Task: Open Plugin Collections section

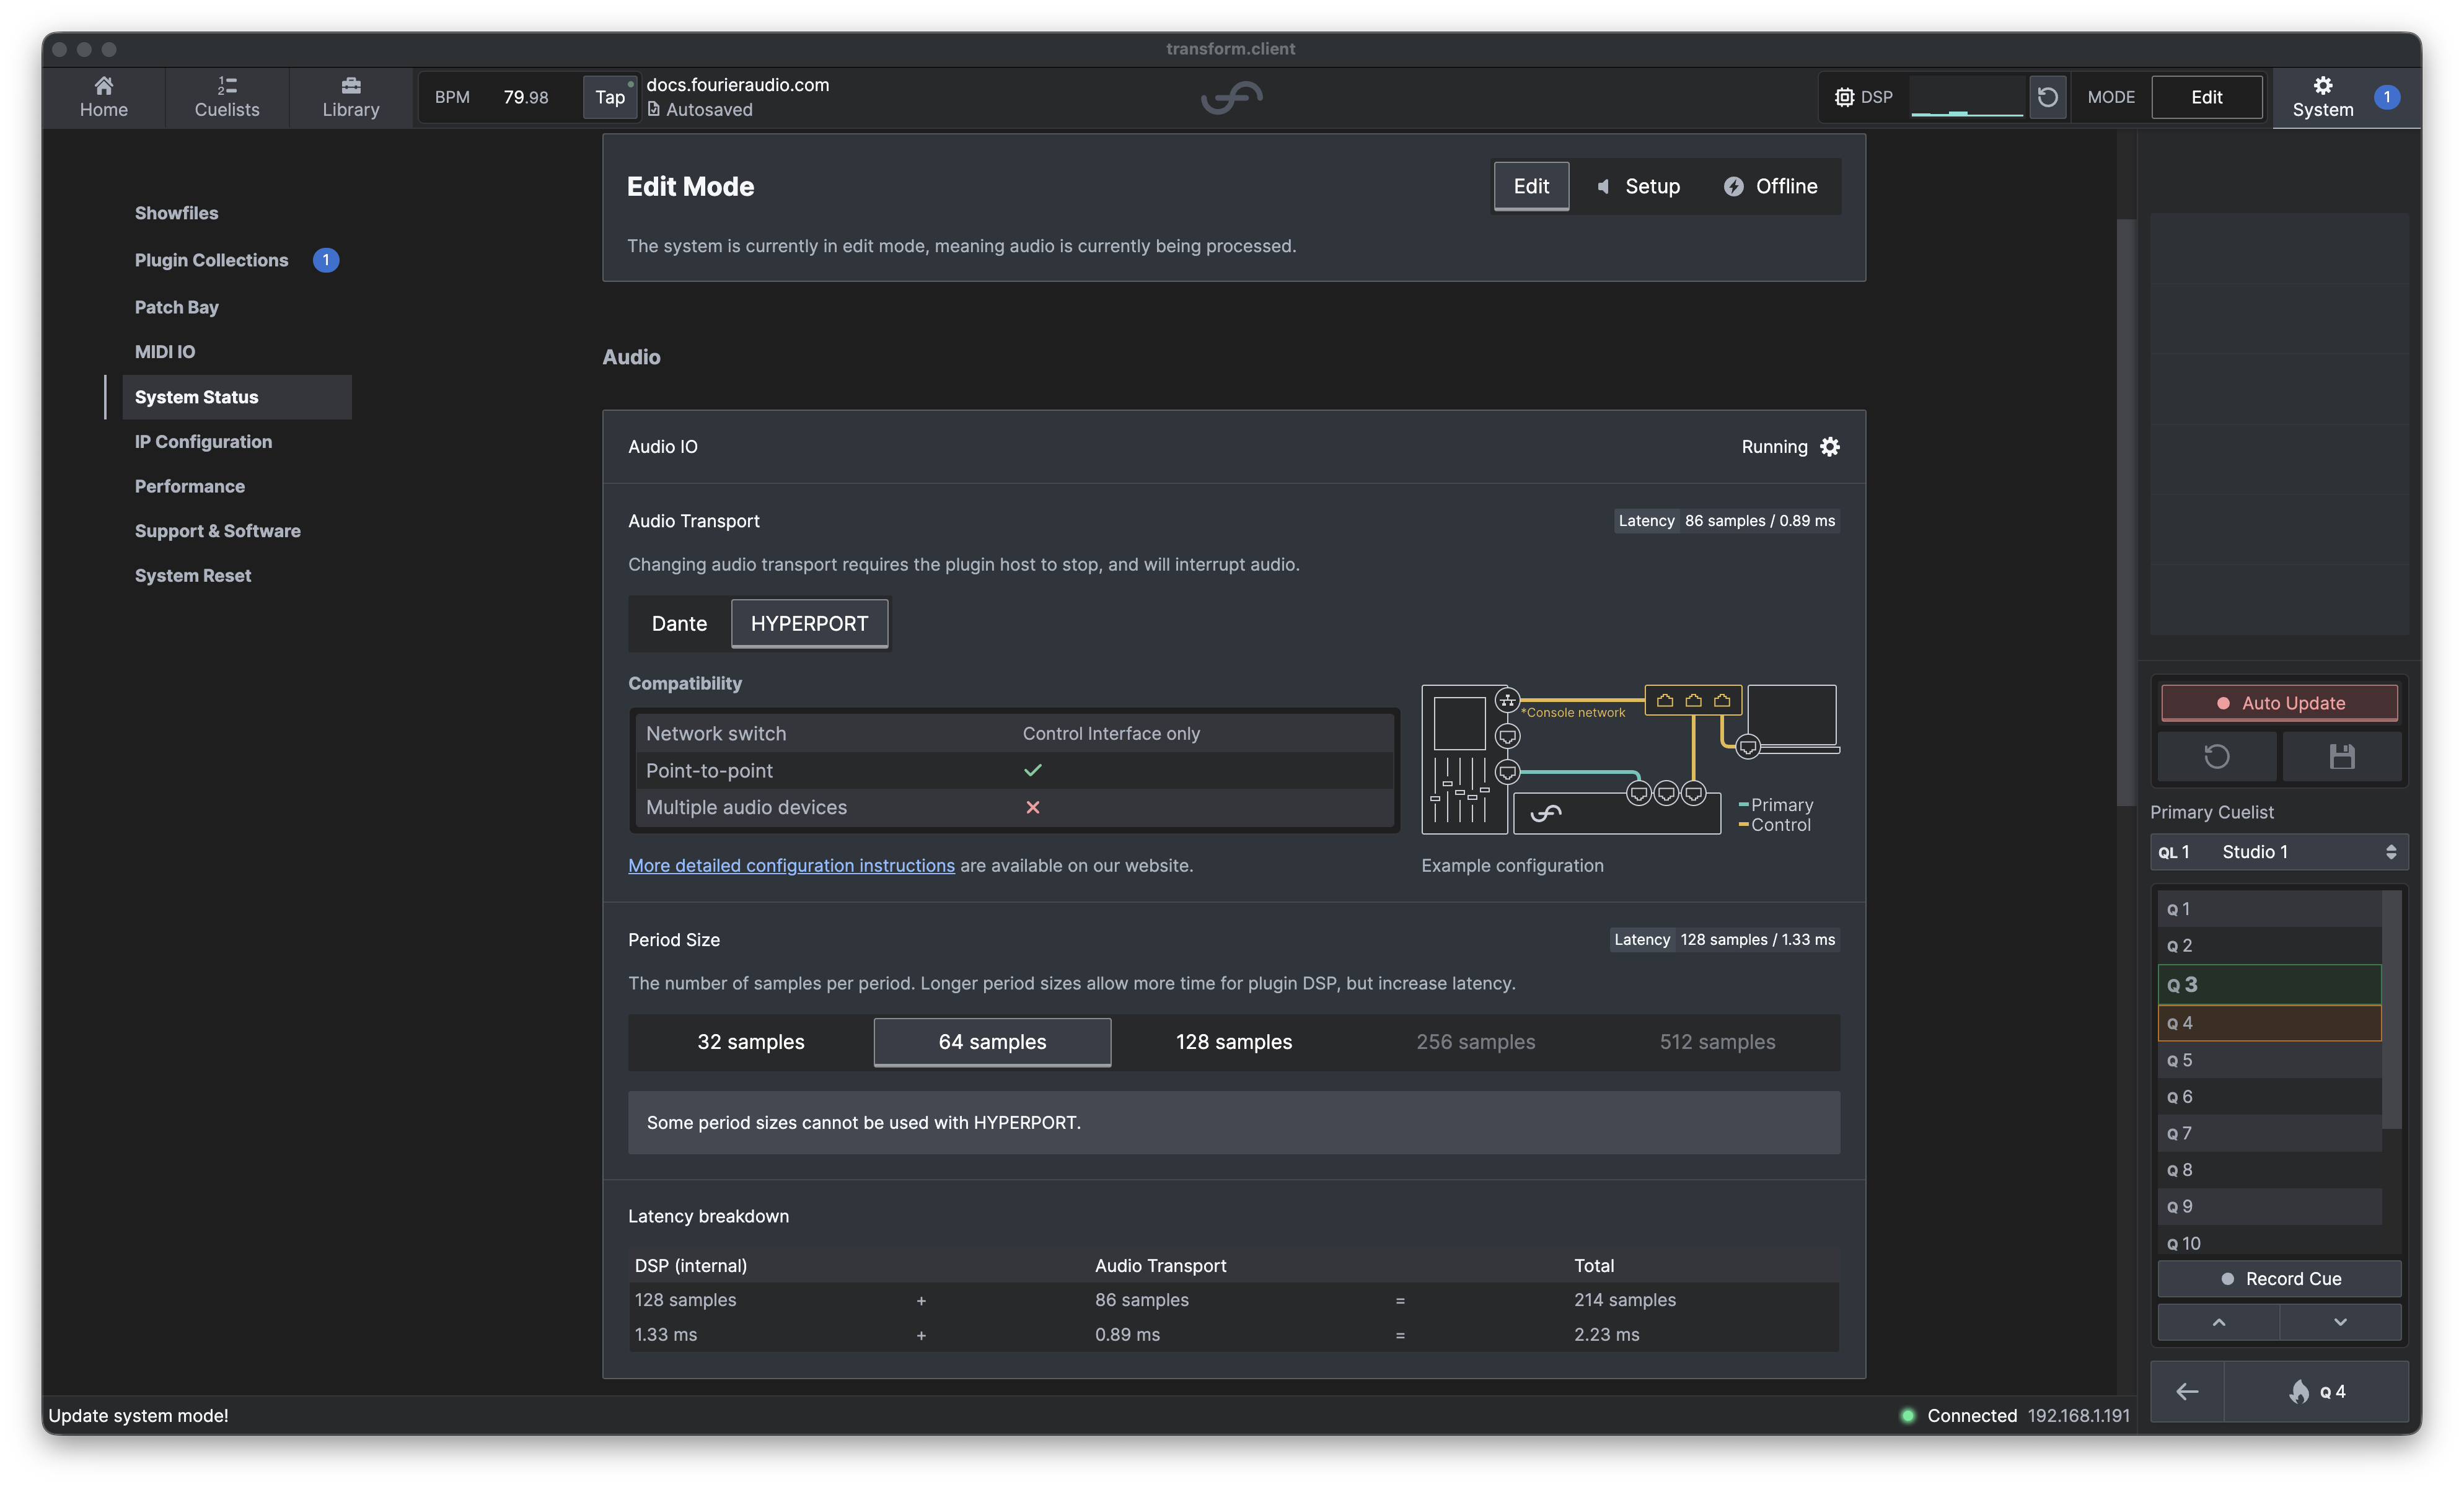Action: pyautogui.click(x=211, y=260)
